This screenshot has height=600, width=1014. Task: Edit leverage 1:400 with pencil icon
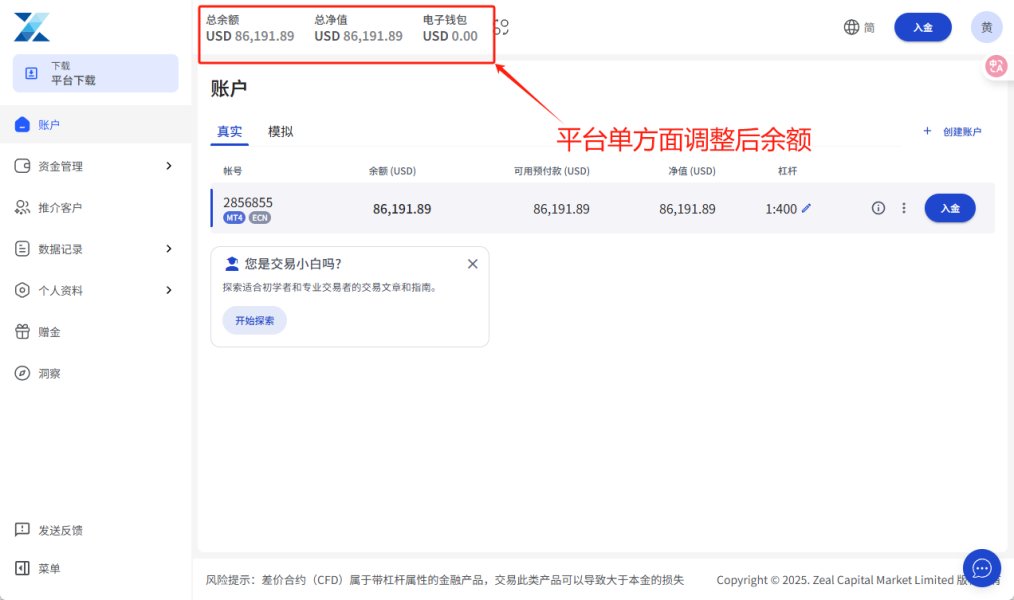[x=806, y=208]
